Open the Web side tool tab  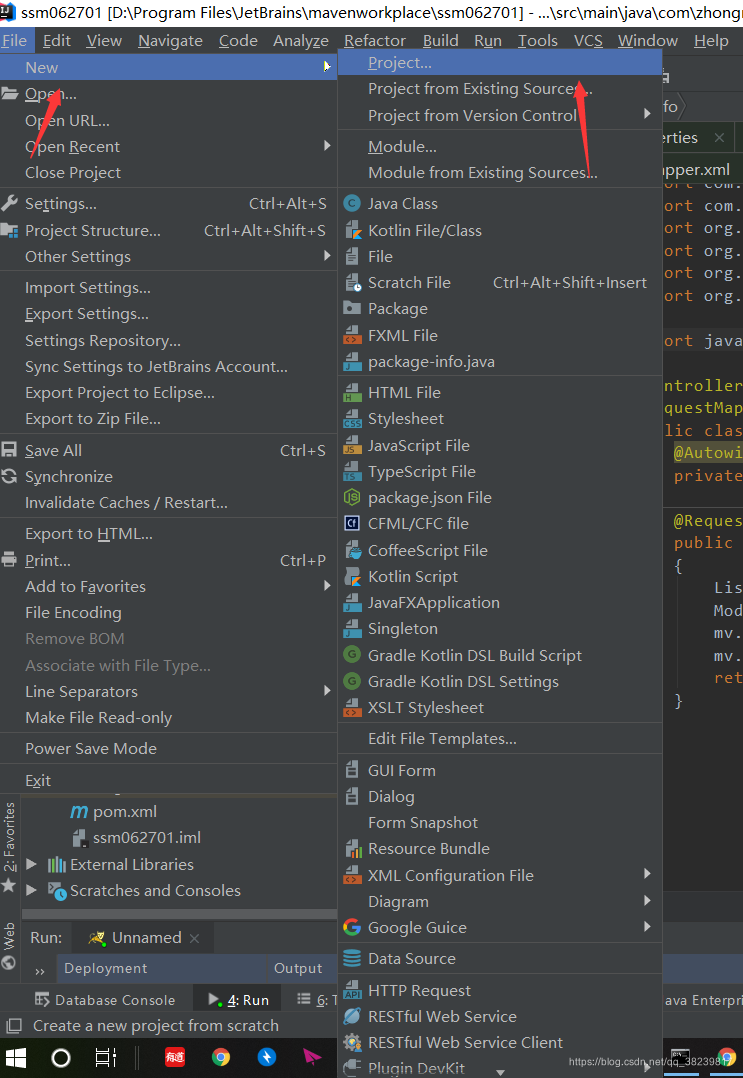point(9,945)
